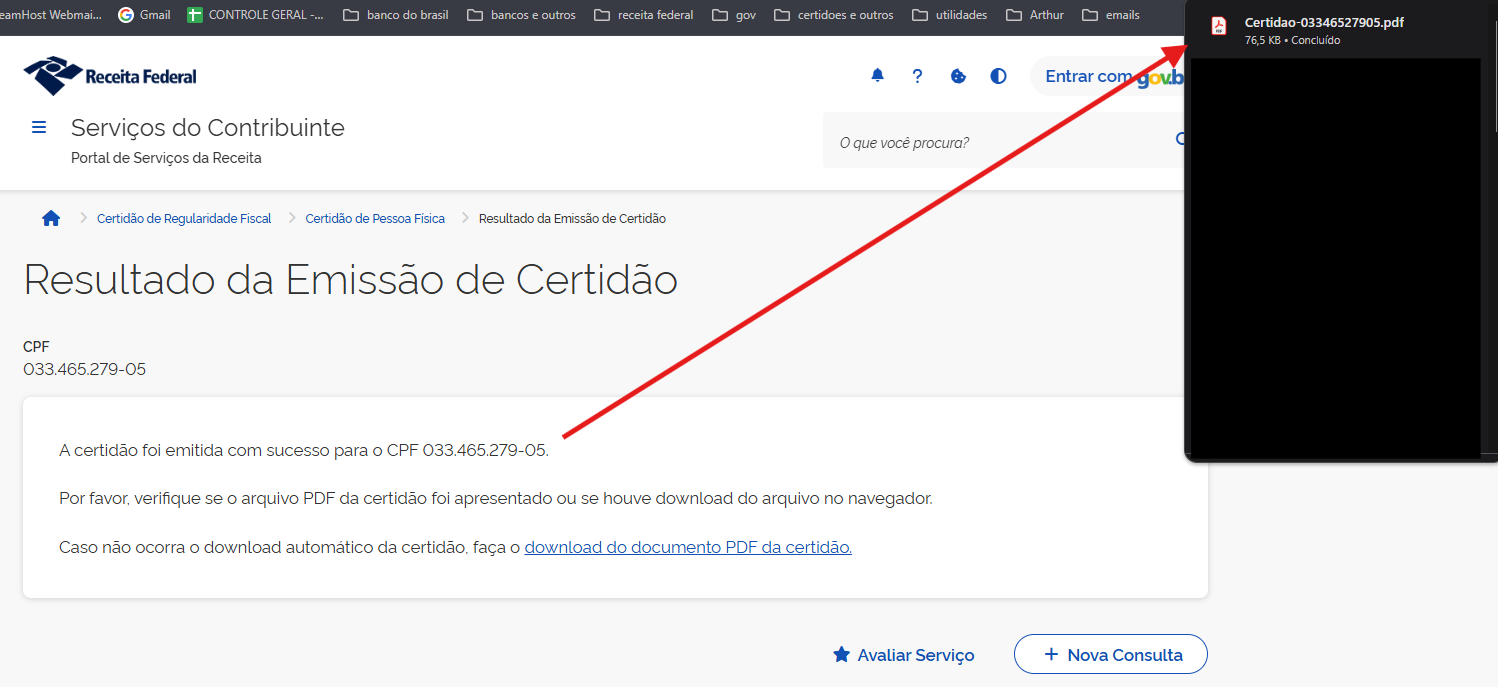Go to Certidão de Pessoa Física breadcrumb
The width and height of the screenshot is (1498, 687).
pos(375,218)
